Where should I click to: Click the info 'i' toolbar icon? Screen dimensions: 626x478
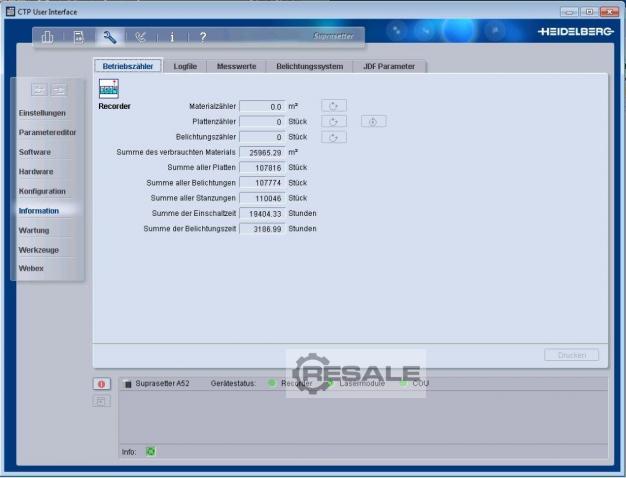(171, 37)
